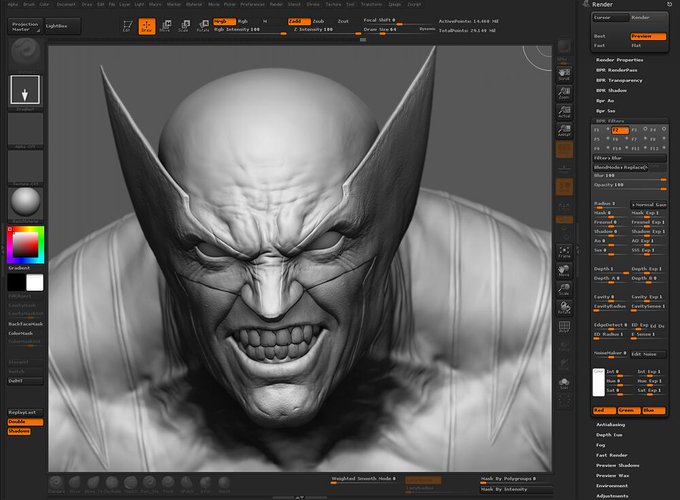Screen dimensions: 680x500
Task: Toggle the Zadd button
Action: [299, 21]
